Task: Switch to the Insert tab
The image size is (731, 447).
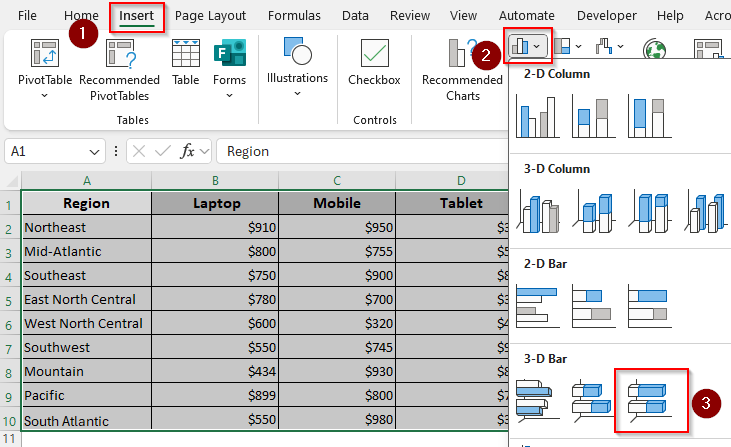Action: [x=136, y=16]
